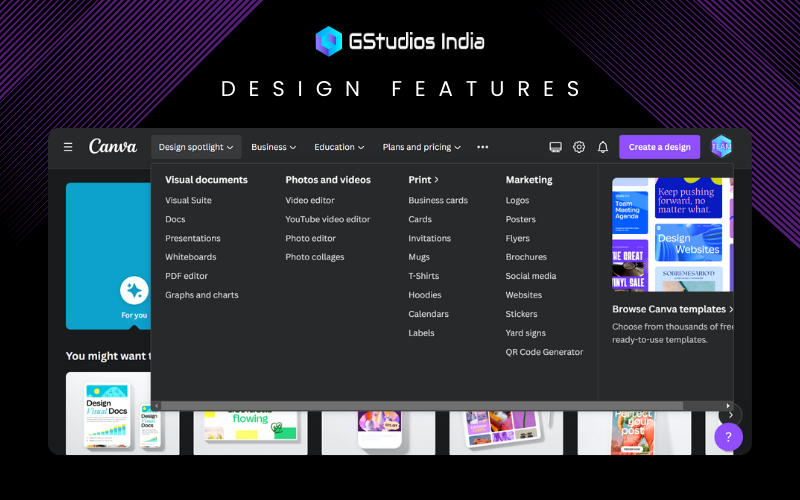
Task: Open the desktop app download icon
Action: point(556,147)
